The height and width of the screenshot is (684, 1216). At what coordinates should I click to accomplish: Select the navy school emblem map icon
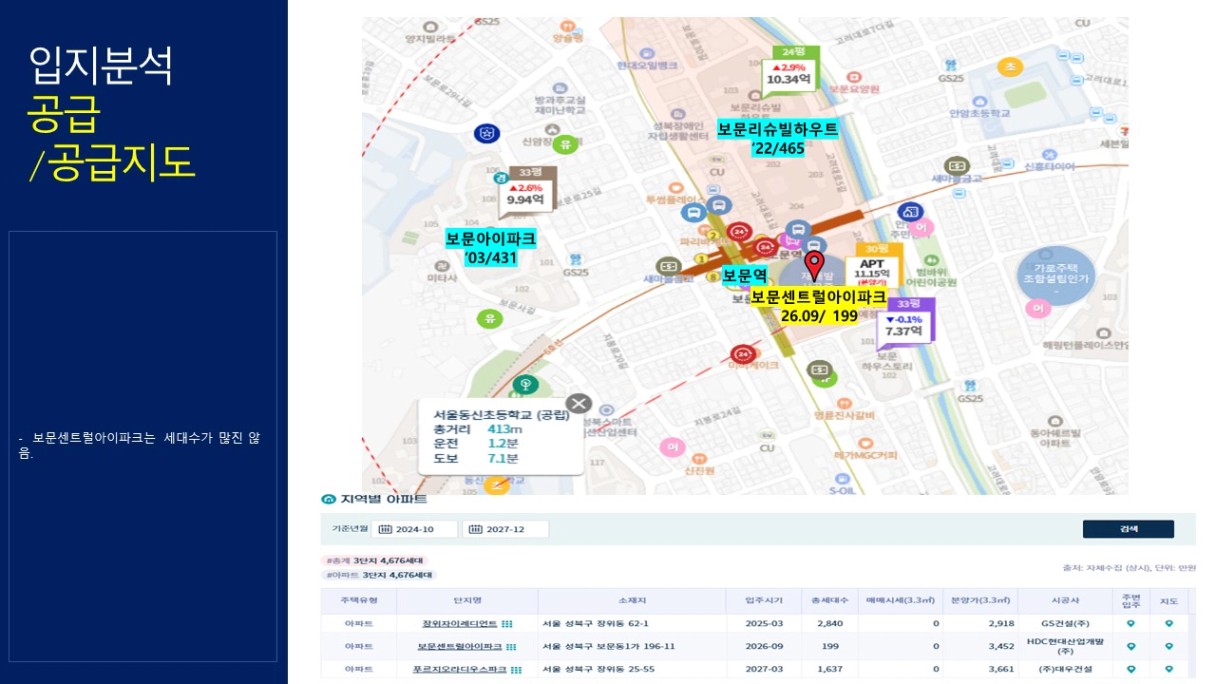click(487, 133)
